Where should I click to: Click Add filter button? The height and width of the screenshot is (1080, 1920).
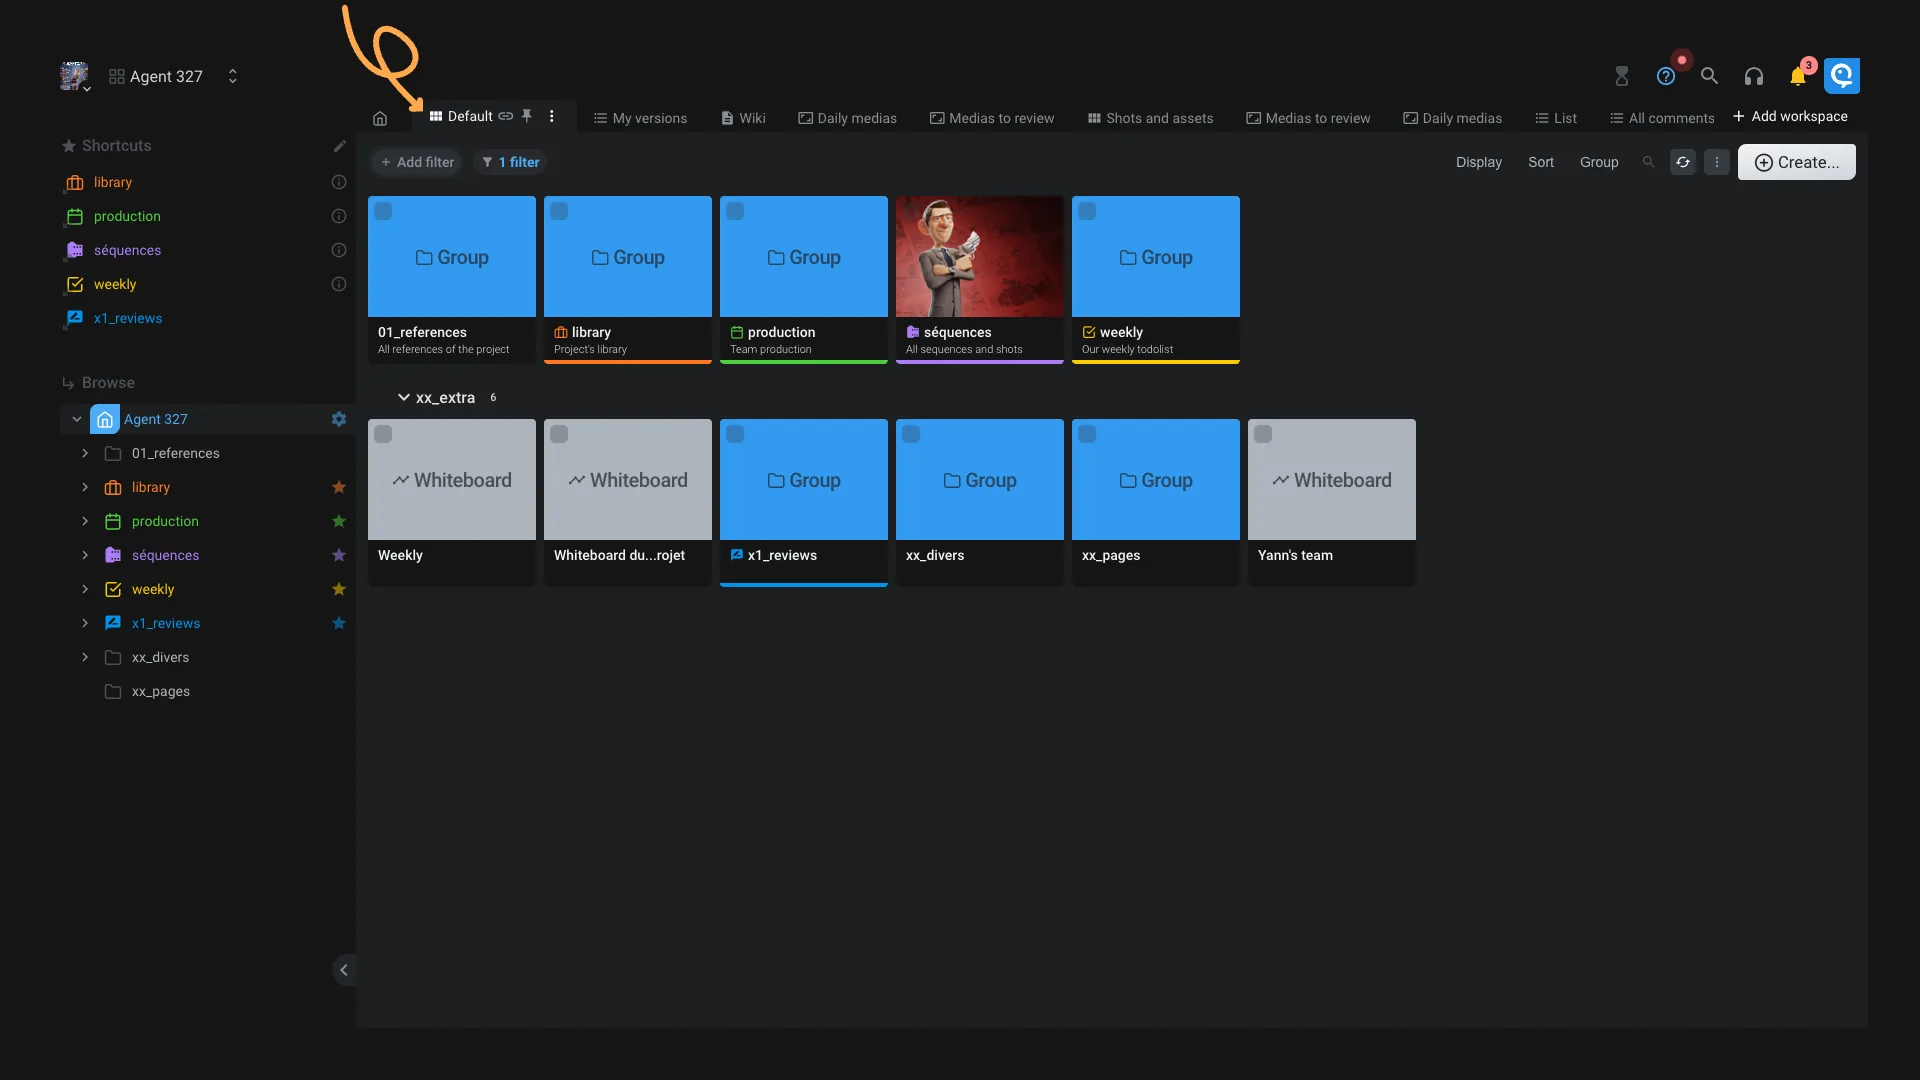click(417, 162)
